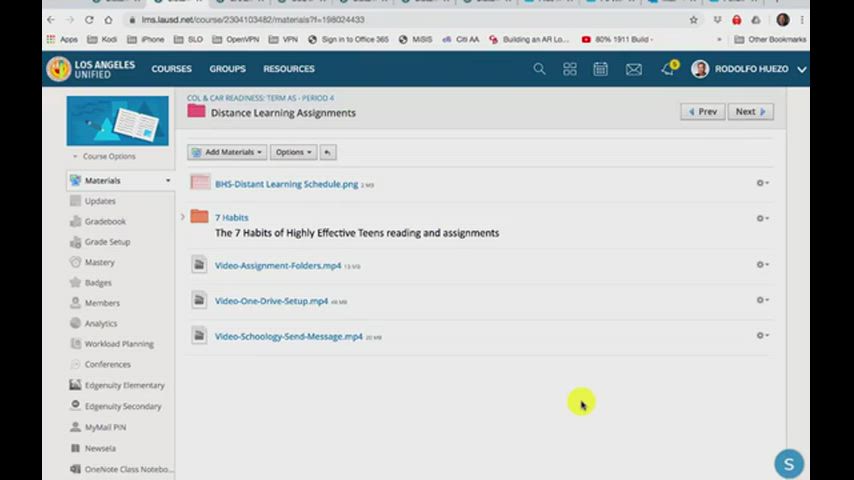Screen dimensions: 854x480
Task: Open the GROUPS menu in top navigation
Action: click(x=227, y=69)
